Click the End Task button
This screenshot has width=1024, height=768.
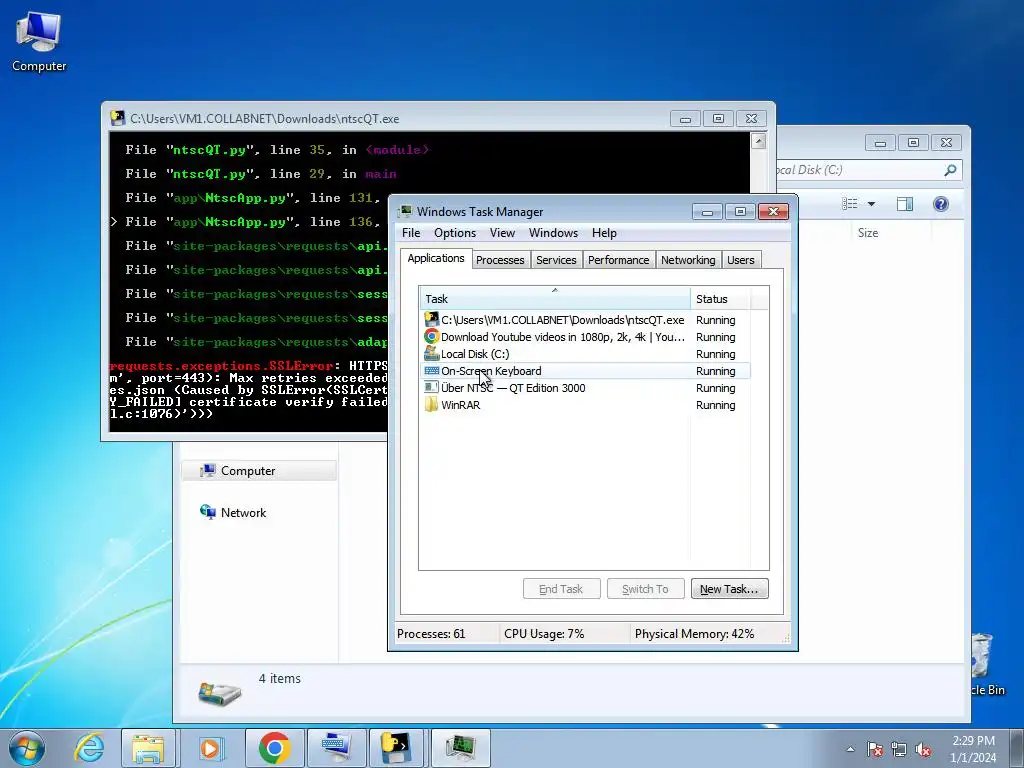click(x=562, y=589)
